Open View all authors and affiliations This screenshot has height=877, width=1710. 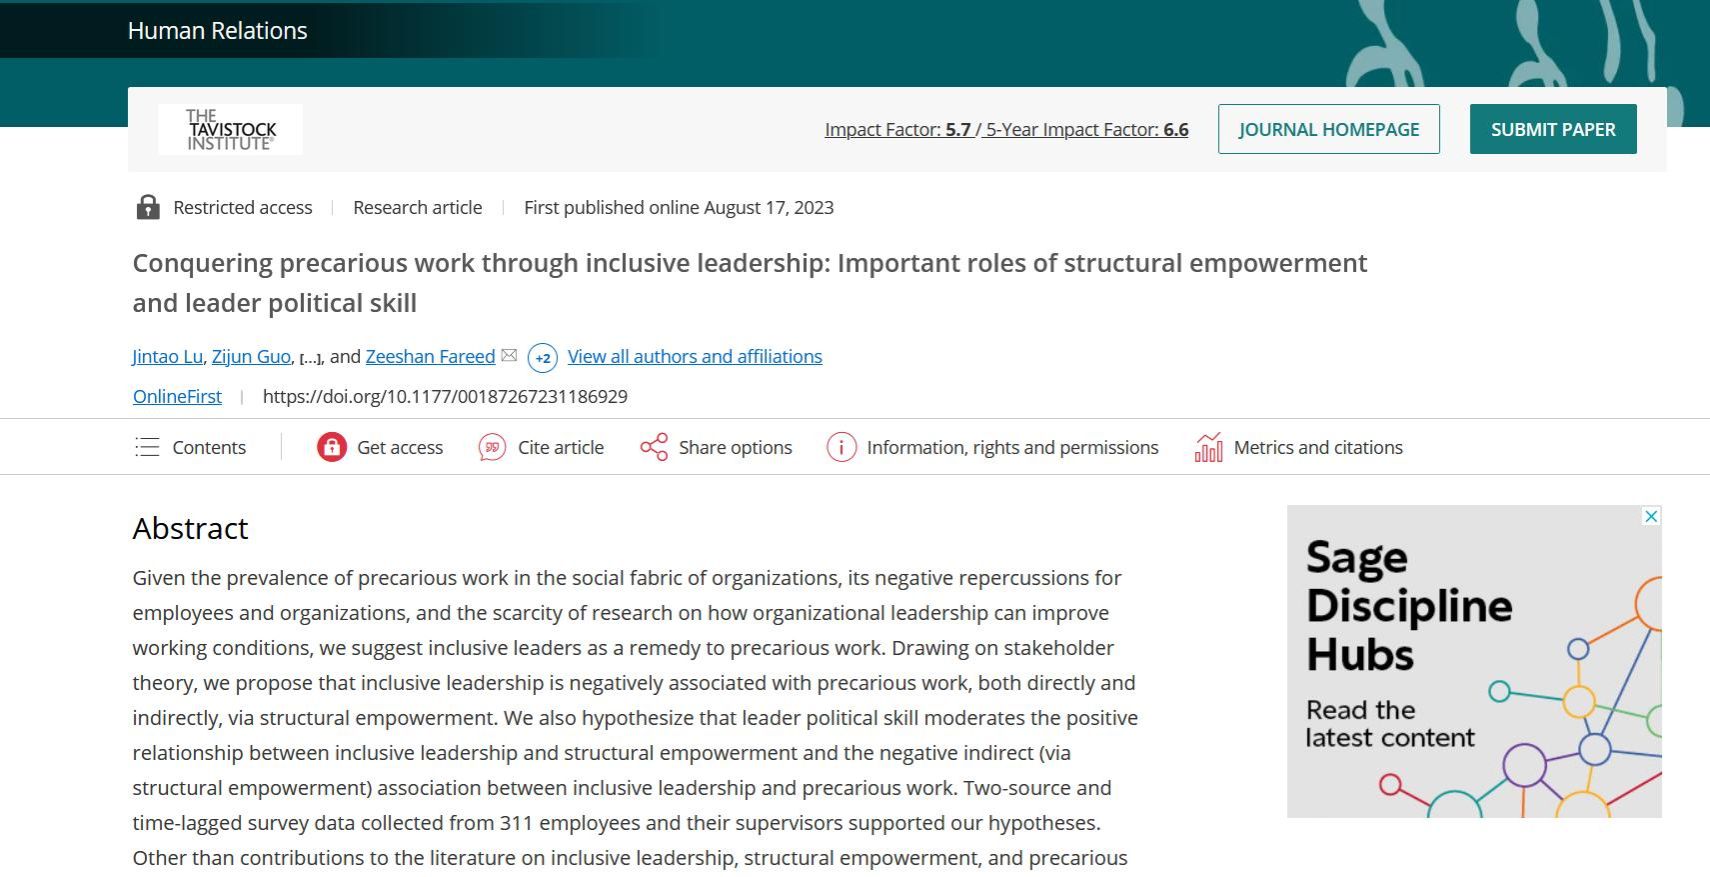click(694, 356)
